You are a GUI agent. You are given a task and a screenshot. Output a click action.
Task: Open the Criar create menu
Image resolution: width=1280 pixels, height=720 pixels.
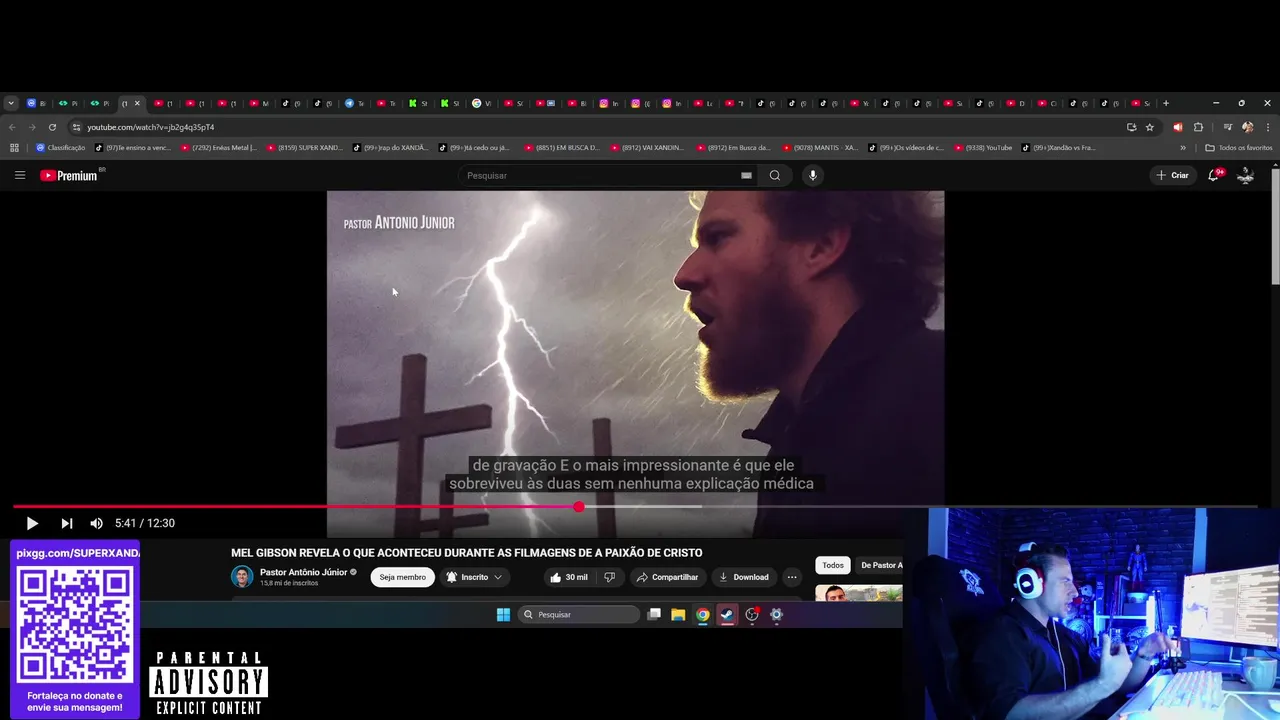pos(1172,175)
